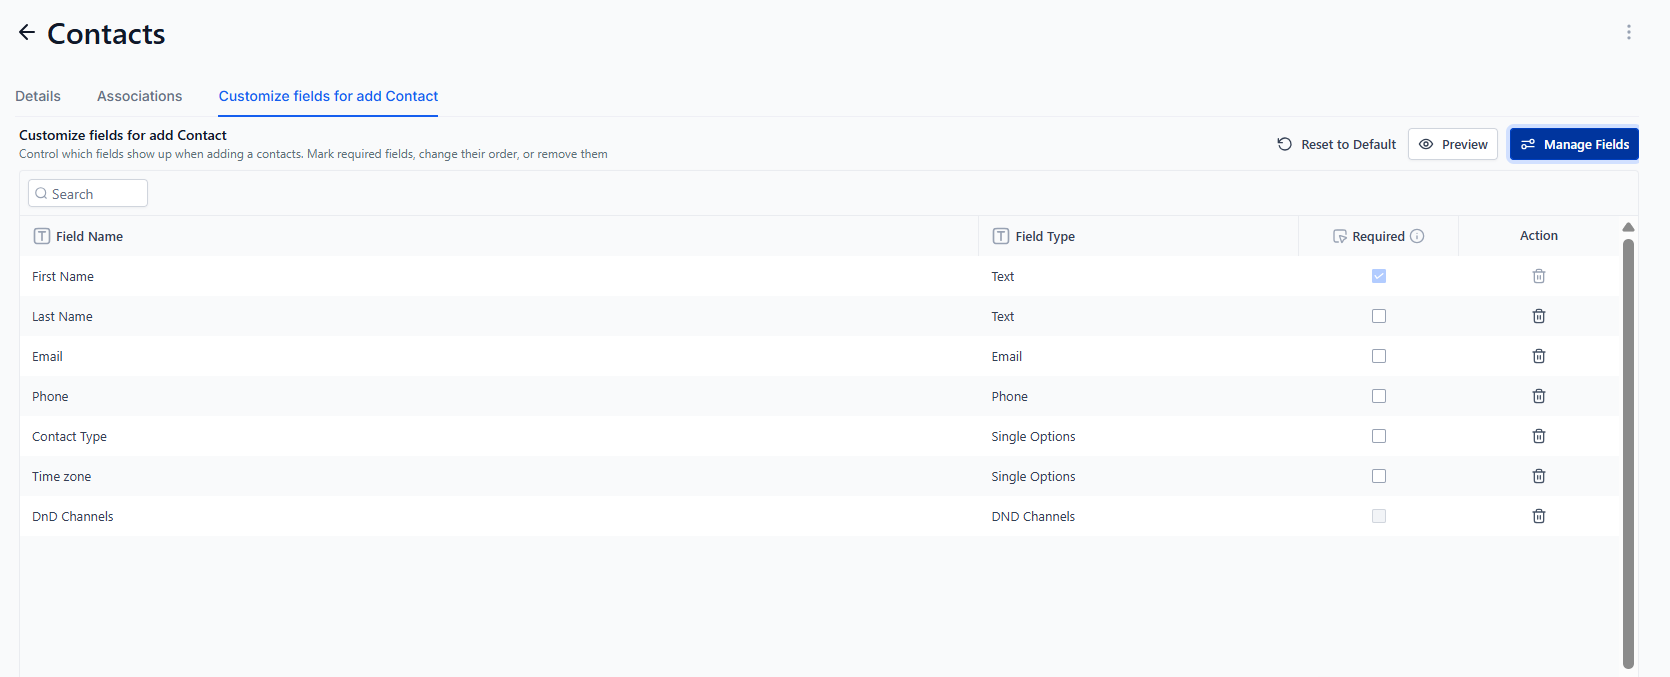Click the back arrow beside Contacts
Screen dimensions: 1670x677
(x=27, y=33)
